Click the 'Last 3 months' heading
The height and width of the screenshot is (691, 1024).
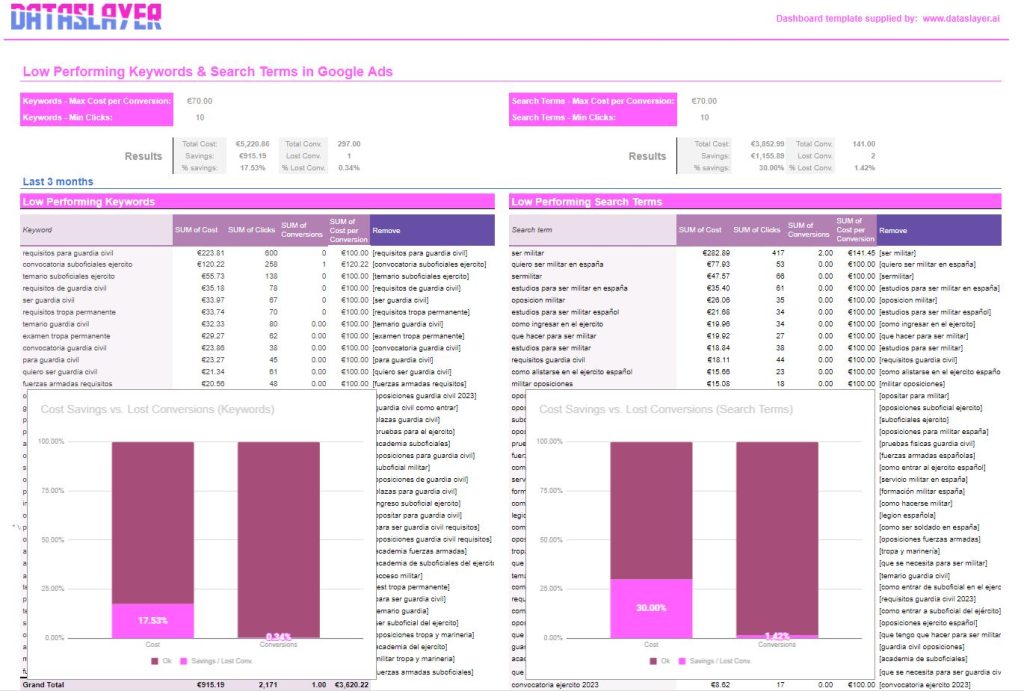[x=58, y=182]
